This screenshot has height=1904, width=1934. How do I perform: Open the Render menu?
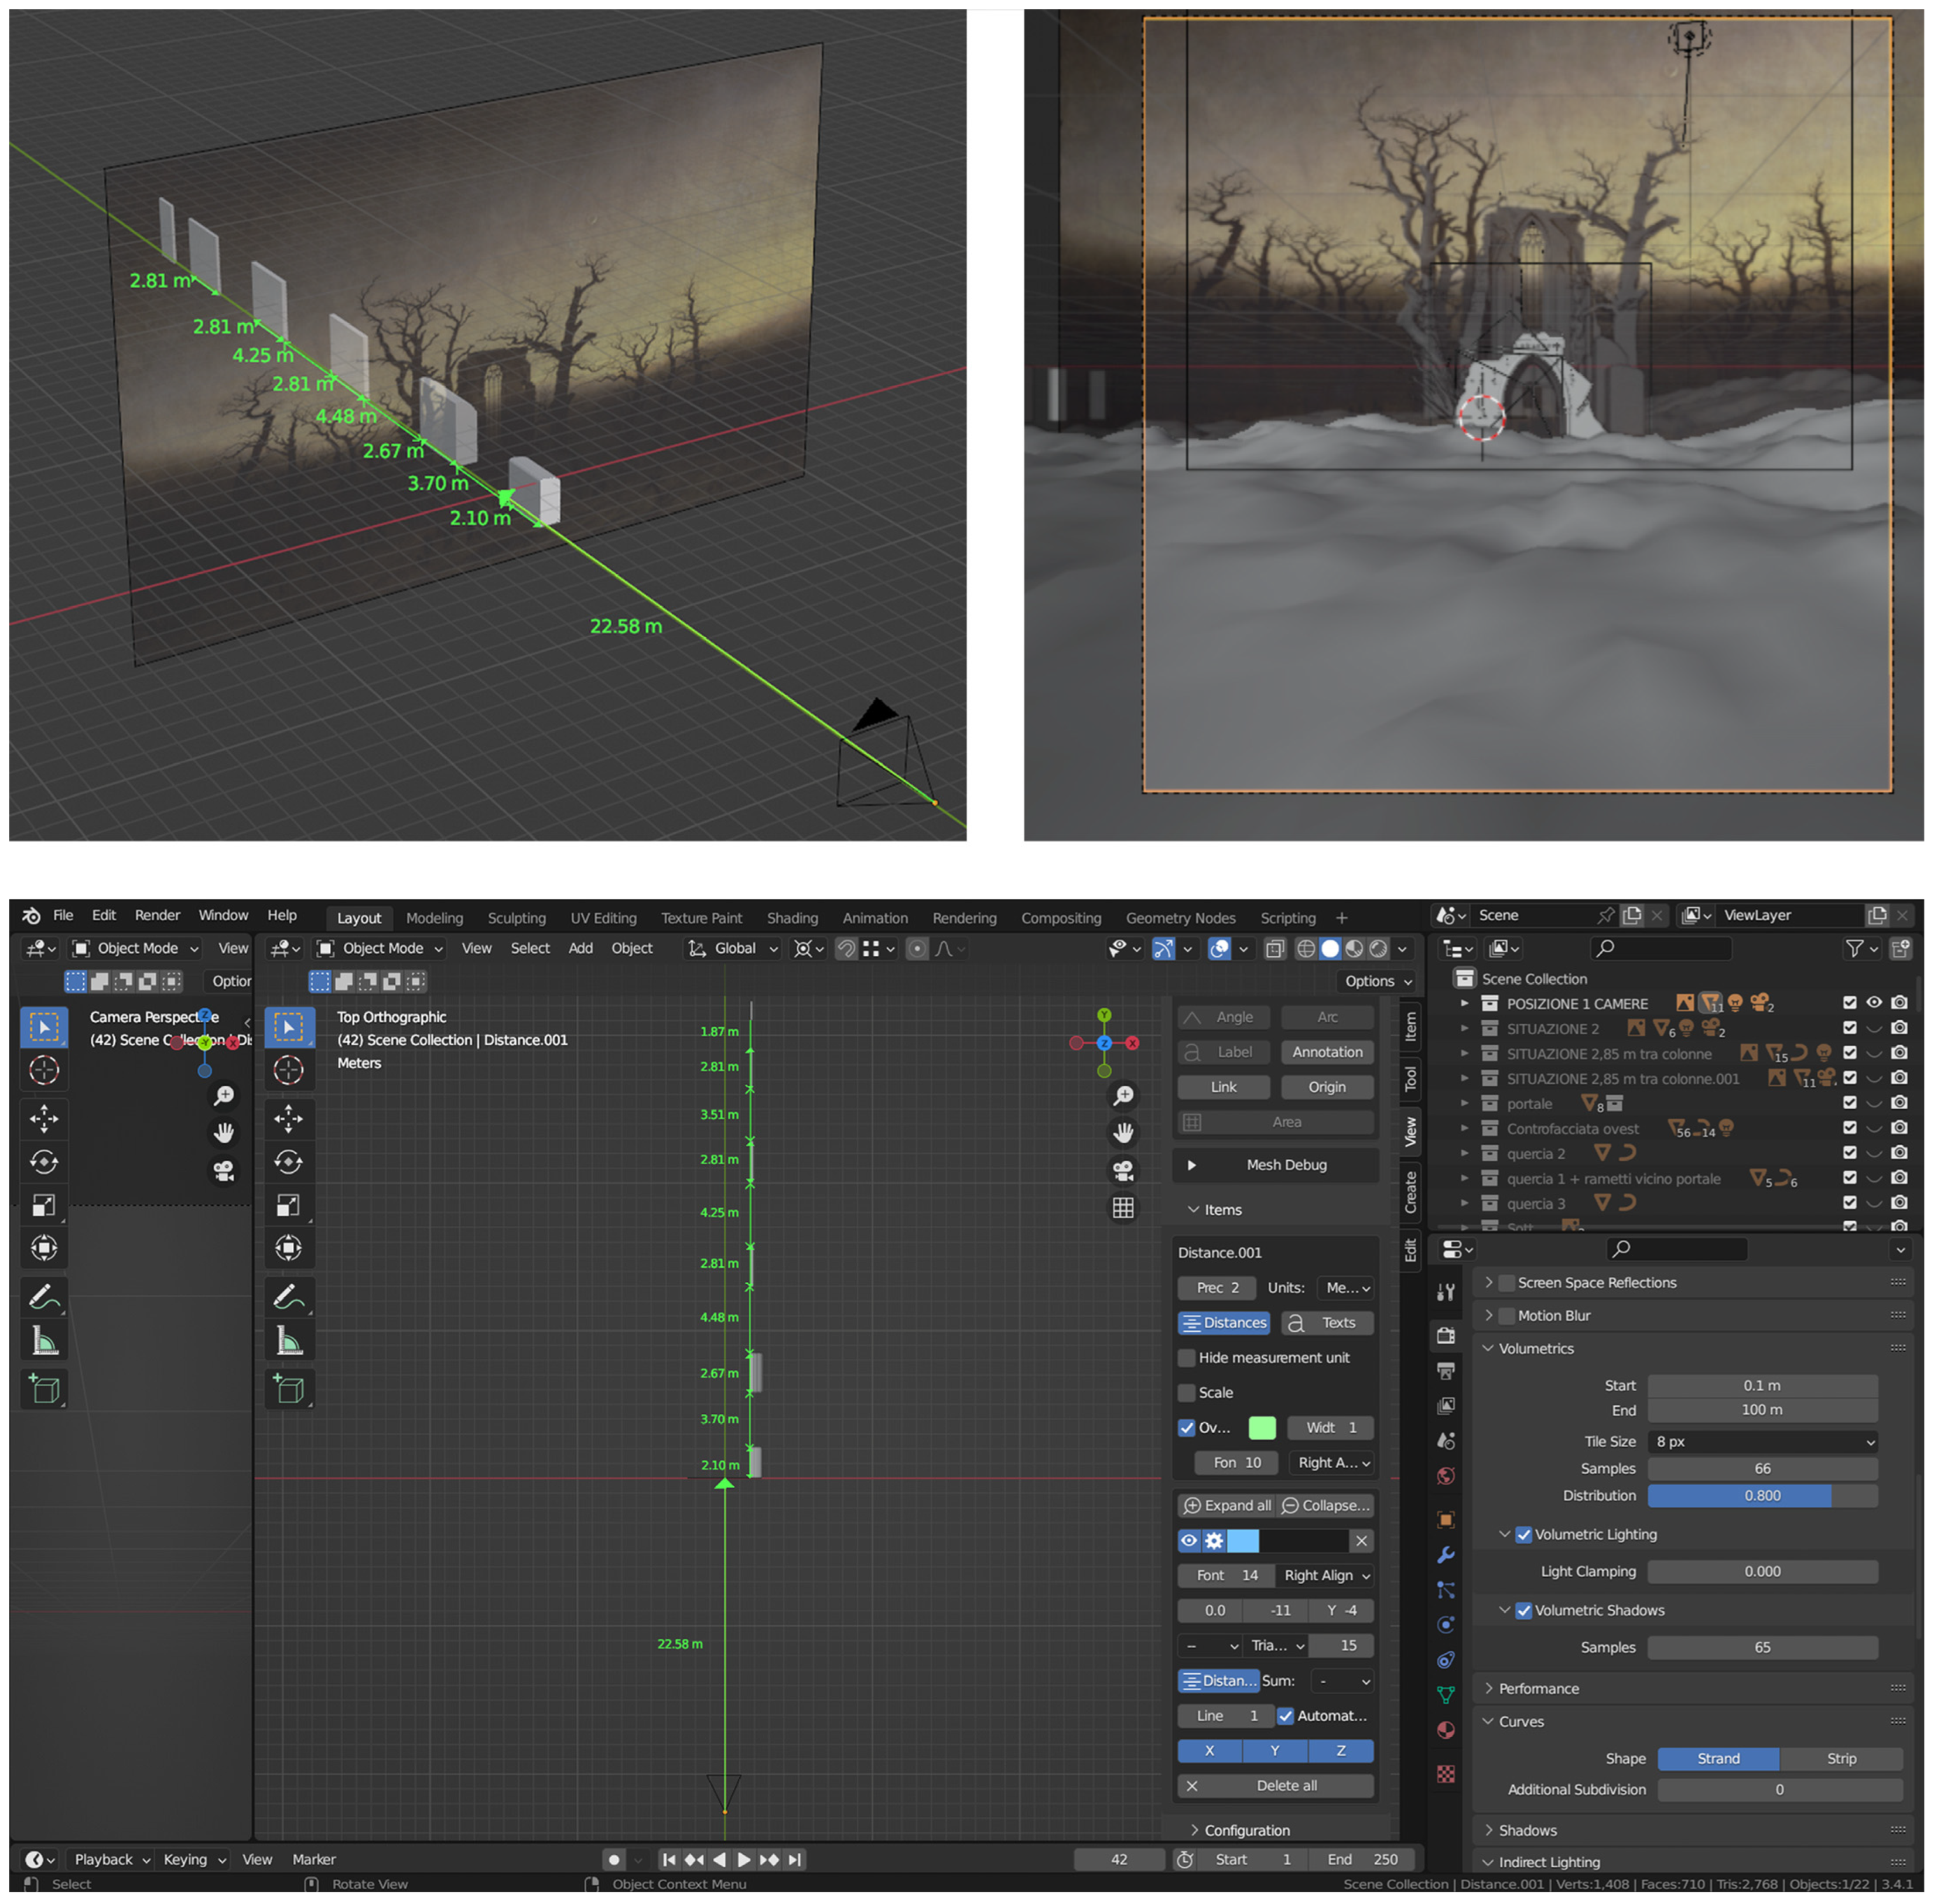[157, 915]
